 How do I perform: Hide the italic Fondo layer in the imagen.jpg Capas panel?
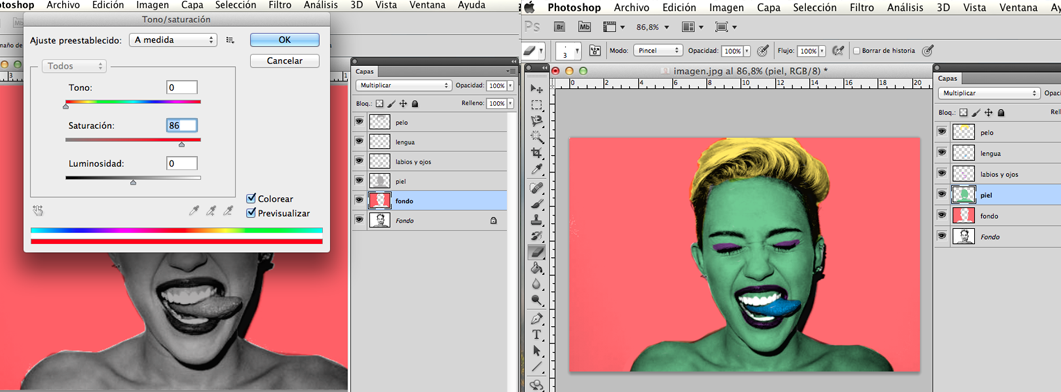942,236
